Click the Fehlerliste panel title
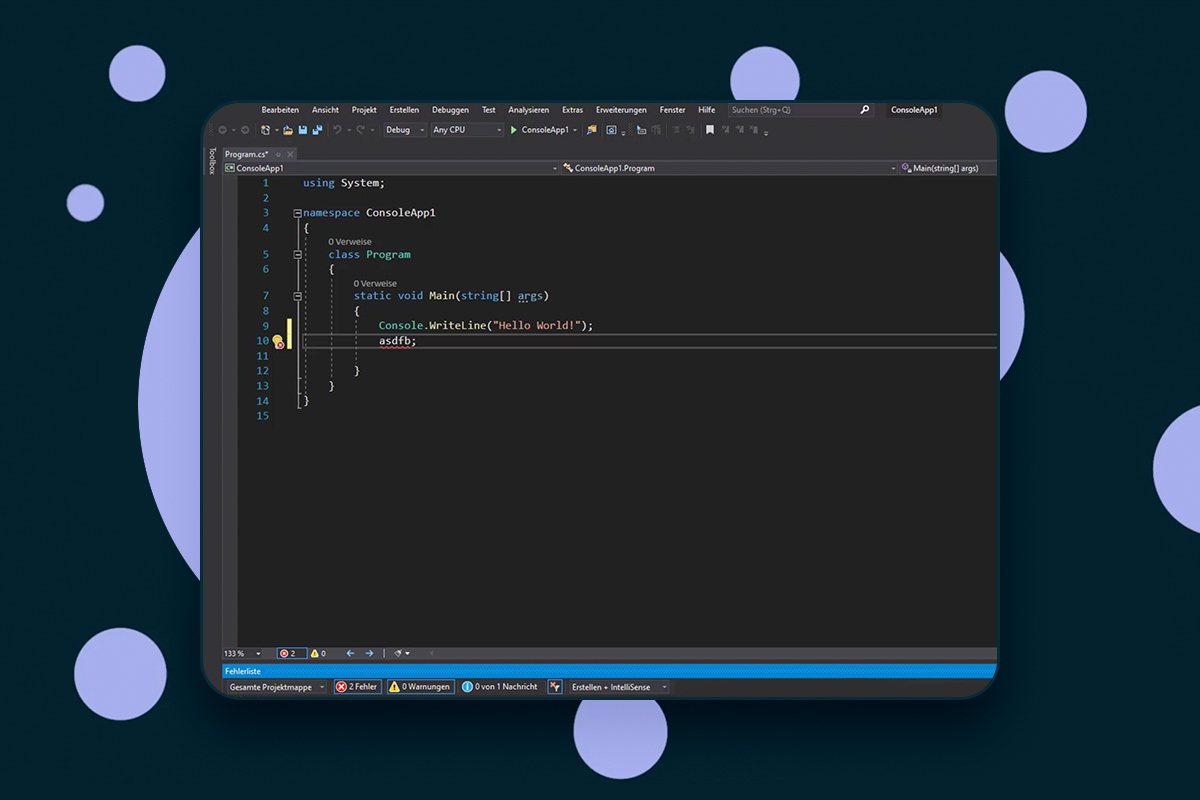1200x800 pixels. click(243, 671)
